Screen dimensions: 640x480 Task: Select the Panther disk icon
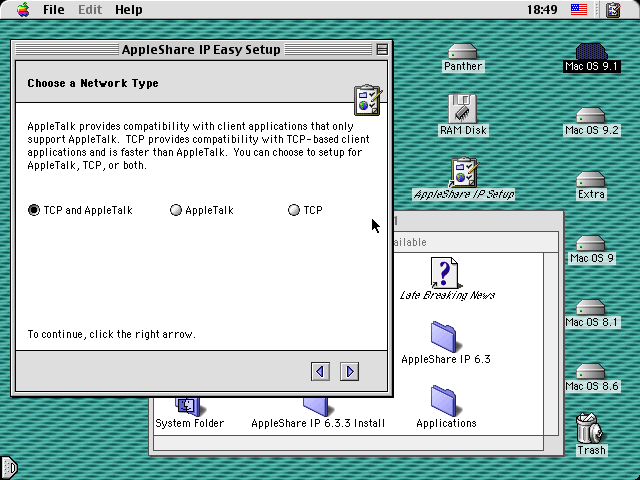(463, 52)
